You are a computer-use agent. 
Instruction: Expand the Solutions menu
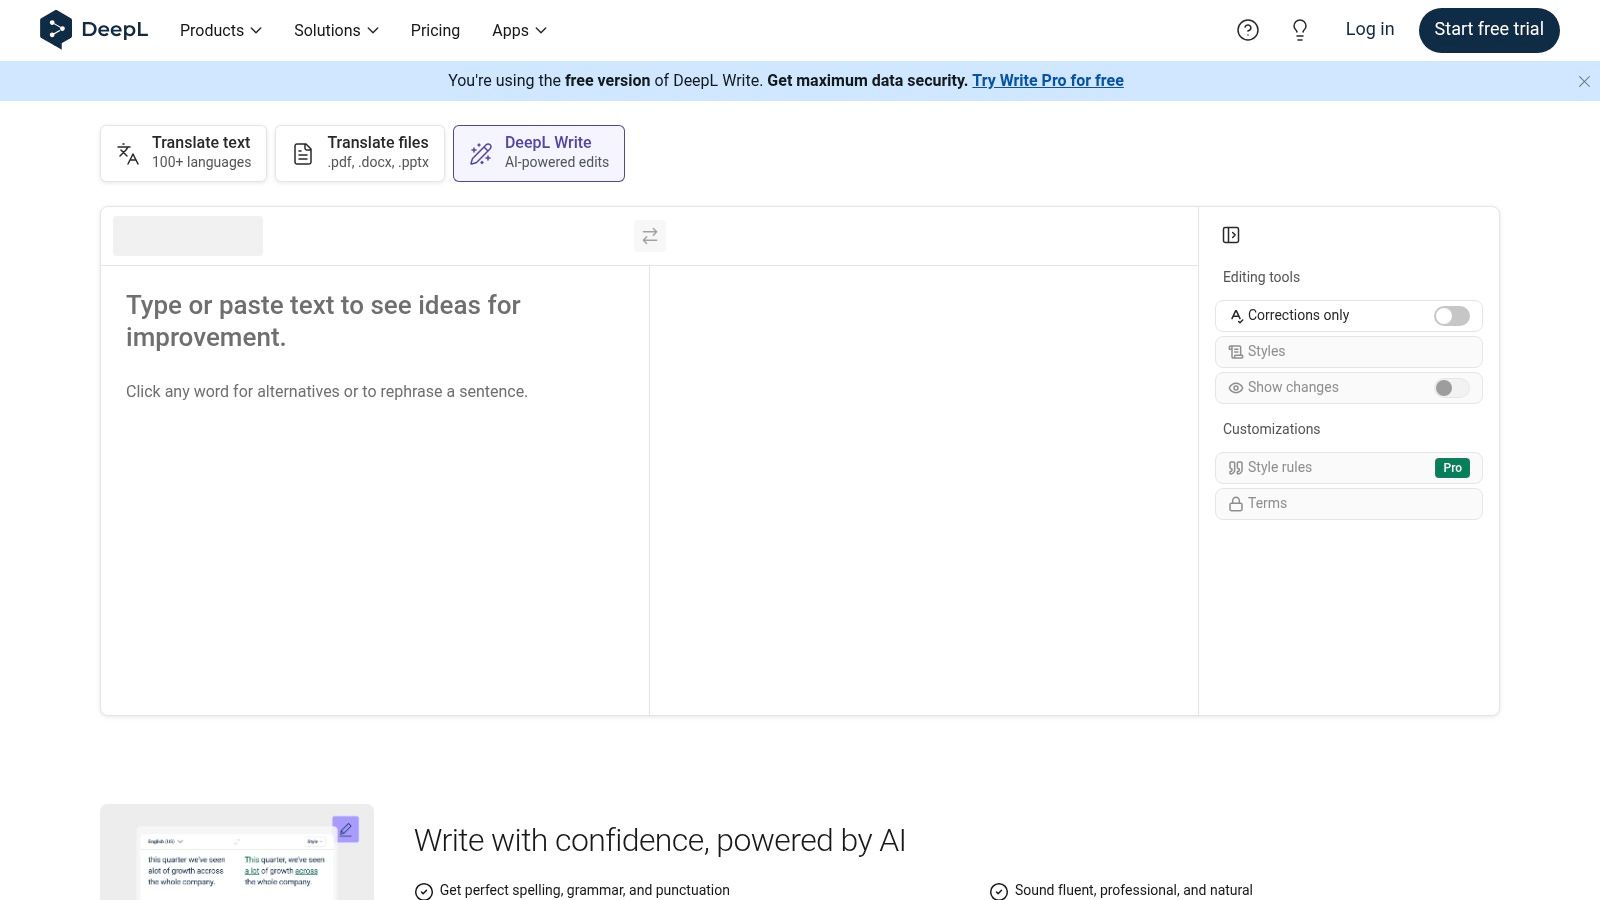tap(335, 30)
